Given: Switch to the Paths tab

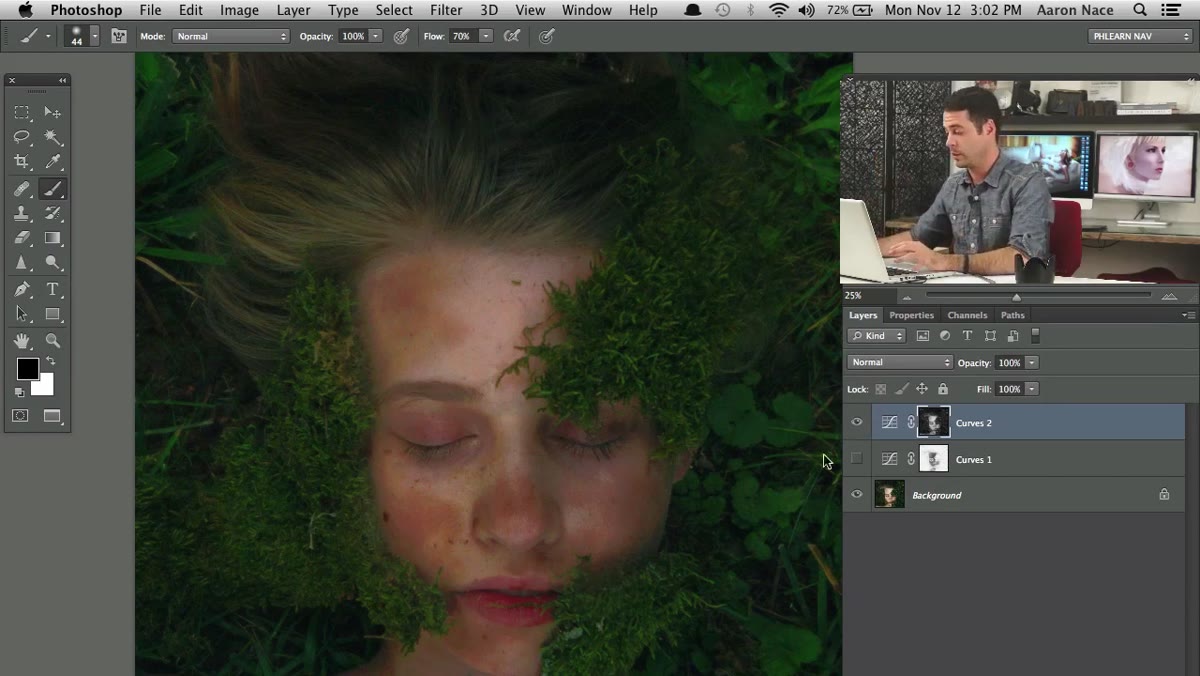Looking at the screenshot, I should click(1012, 315).
